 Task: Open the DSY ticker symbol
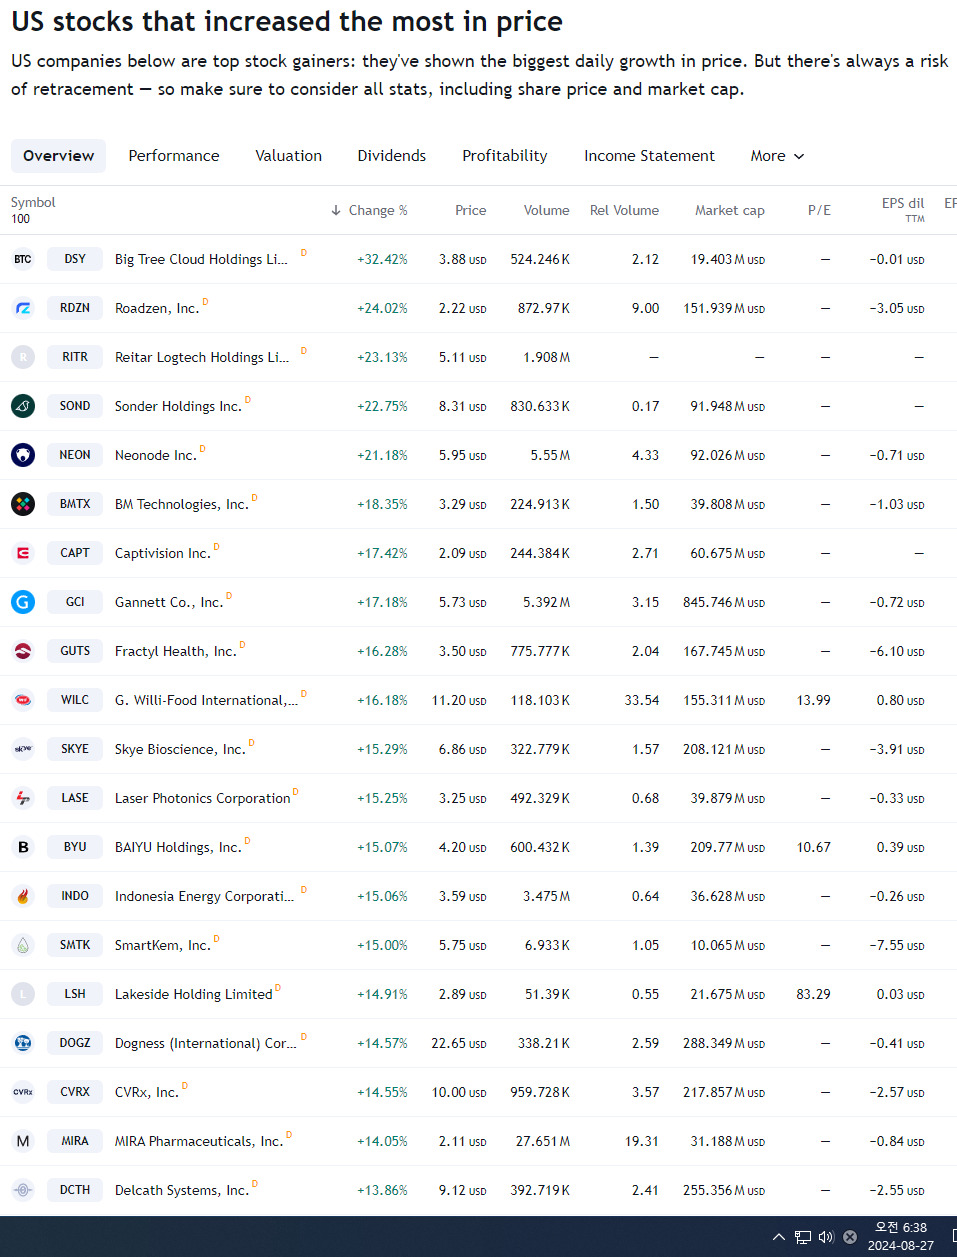(x=75, y=259)
